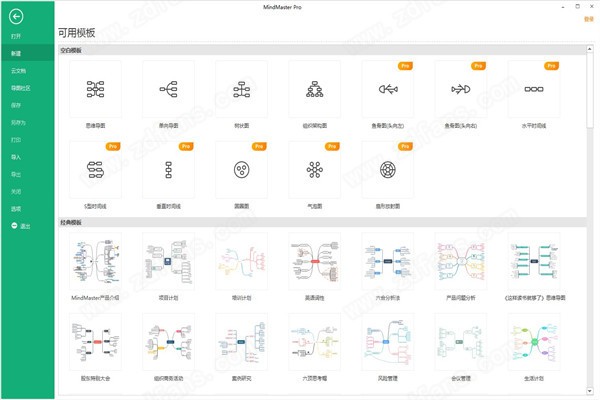Choose the 生活计划 life plan template
Screen dimensions: 600x400
[x=534, y=342]
